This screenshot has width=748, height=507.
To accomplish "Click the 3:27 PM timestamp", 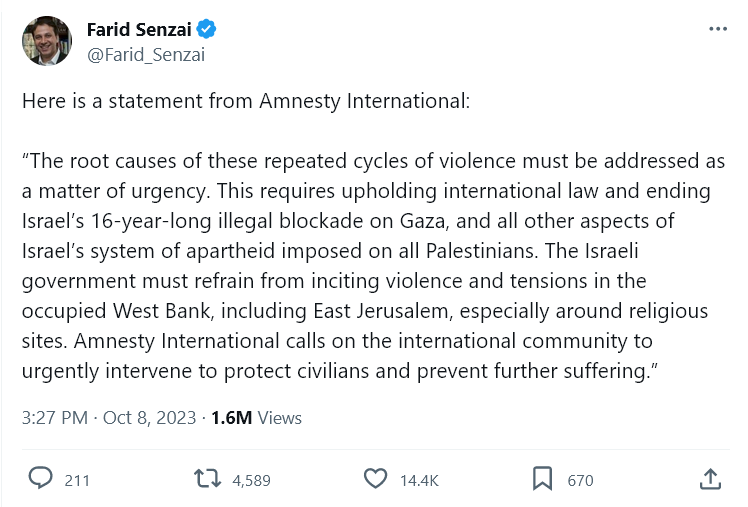I will (x=53, y=417).
